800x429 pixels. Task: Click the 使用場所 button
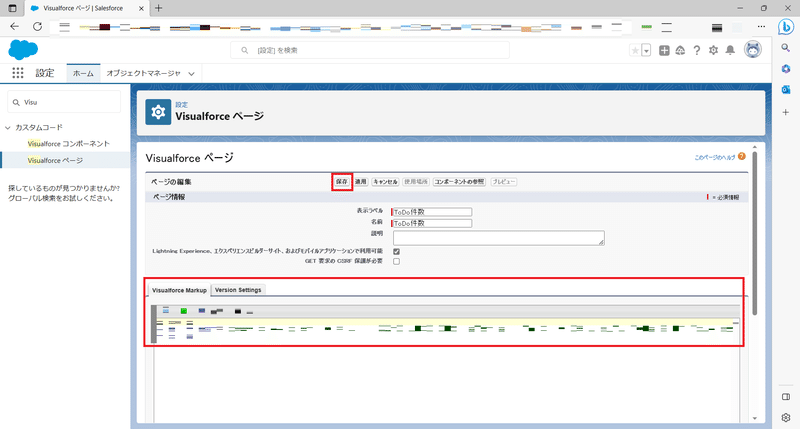coord(416,182)
